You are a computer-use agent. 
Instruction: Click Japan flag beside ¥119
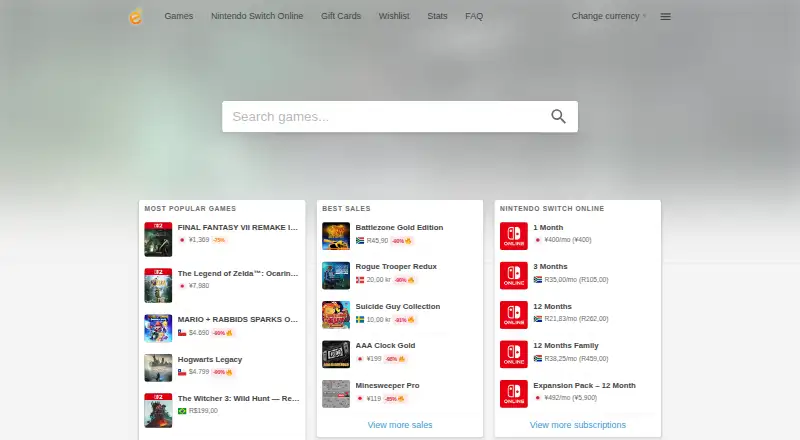[x=360, y=398]
